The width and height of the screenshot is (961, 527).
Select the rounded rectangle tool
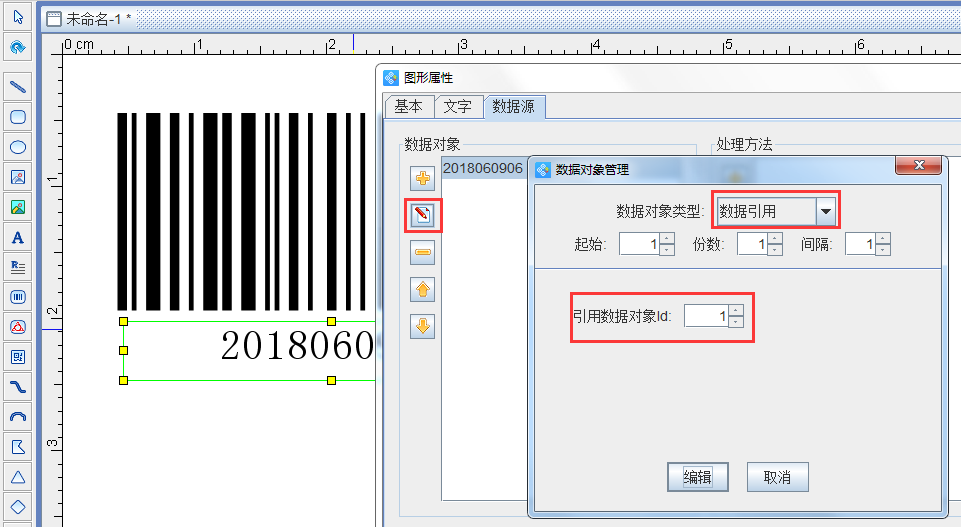click(17, 117)
